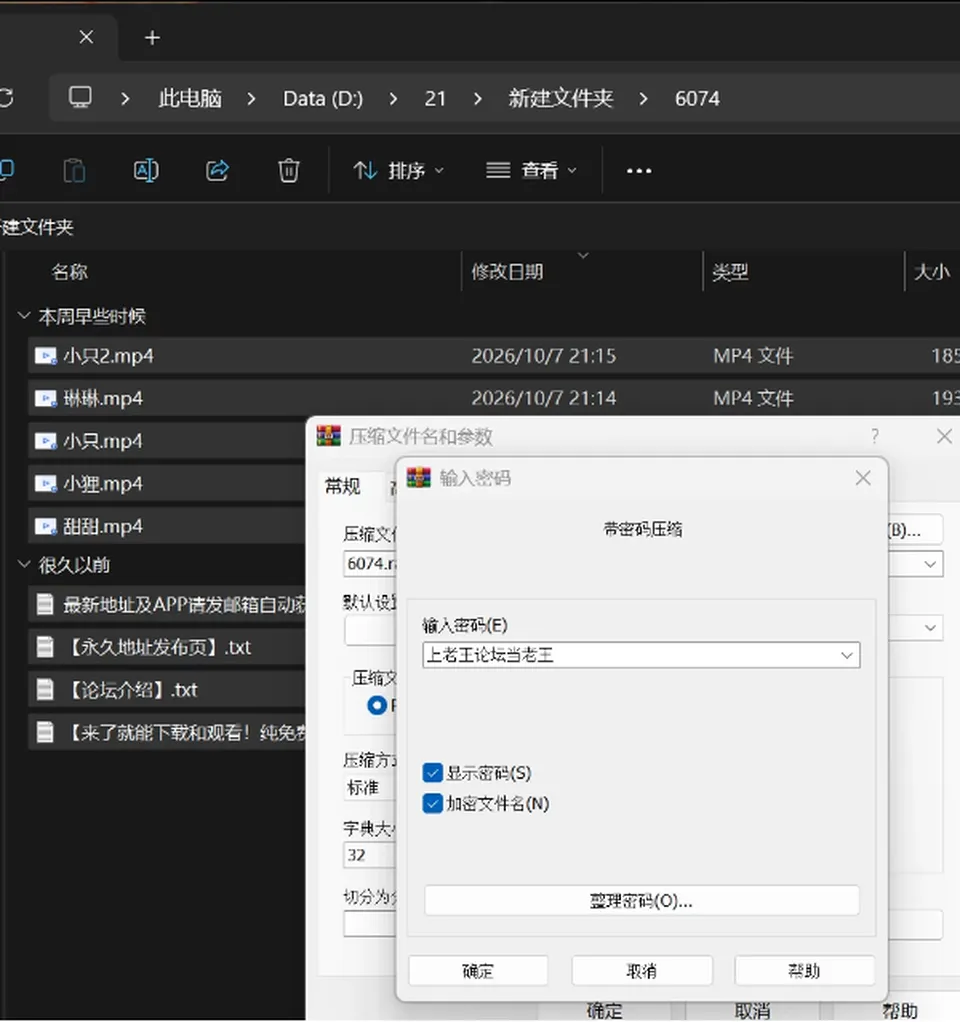This screenshot has height=1022, width=960.
Task: Select the 小只2.mp4 file icon
Action: (x=45, y=356)
